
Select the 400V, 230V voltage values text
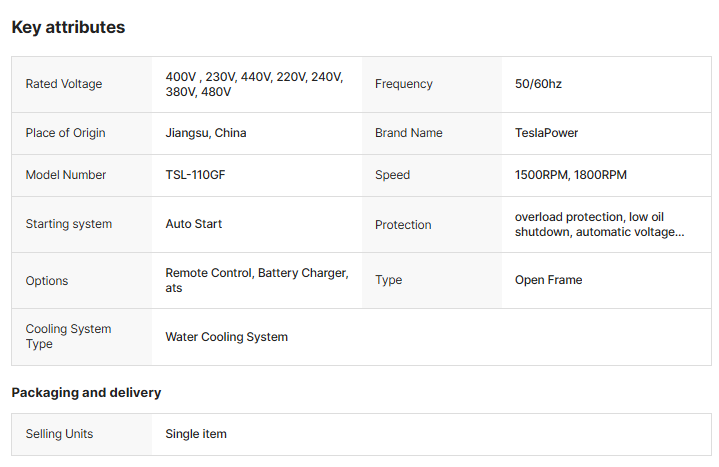click(254, 84)
